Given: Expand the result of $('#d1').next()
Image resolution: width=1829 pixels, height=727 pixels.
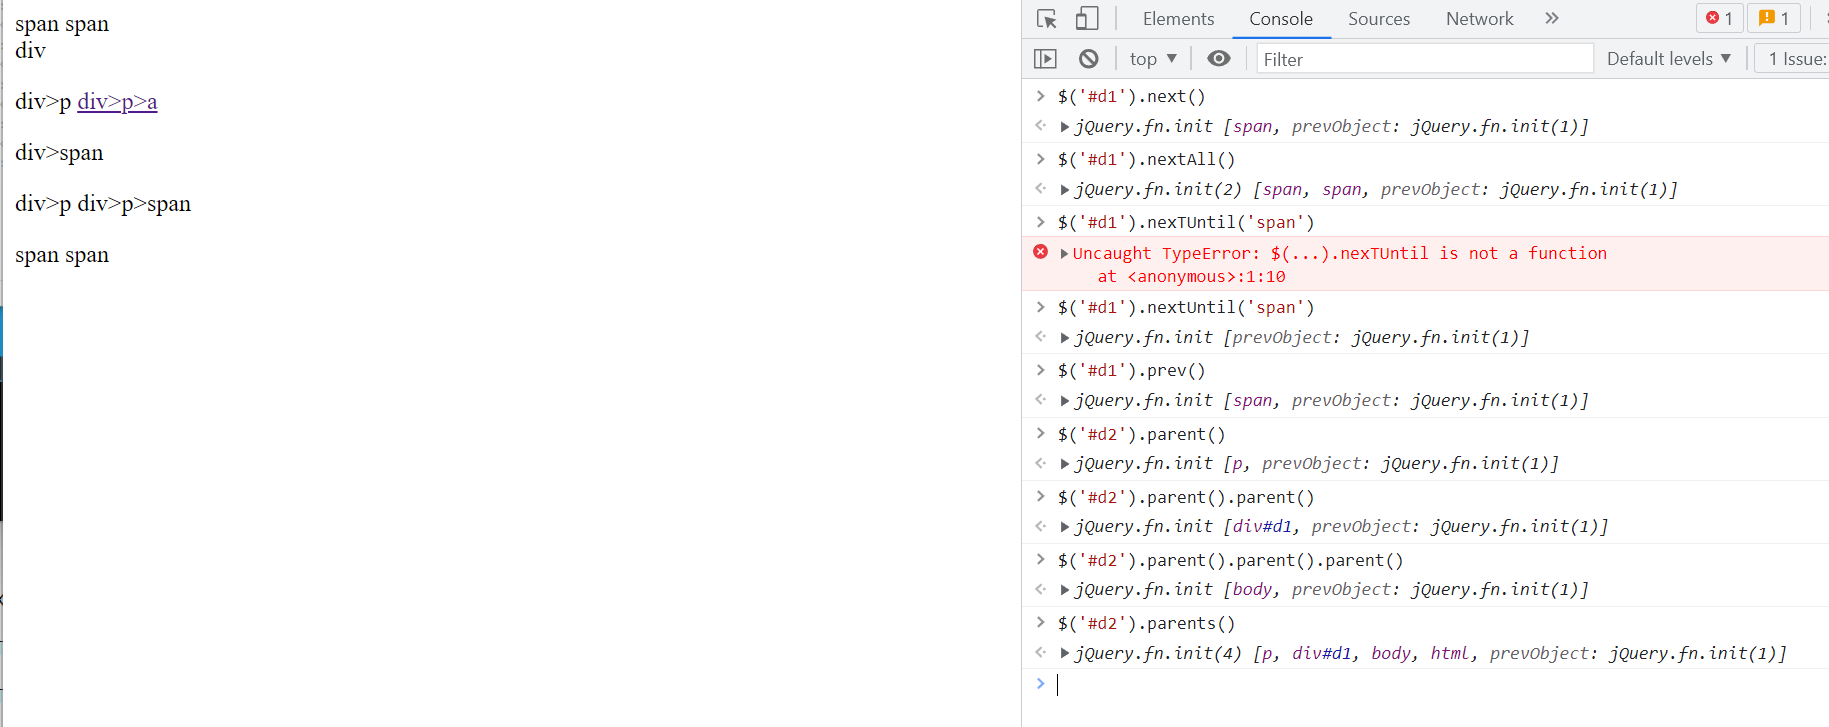Looking at the screenshot, I should click(x=1065, y=127).
